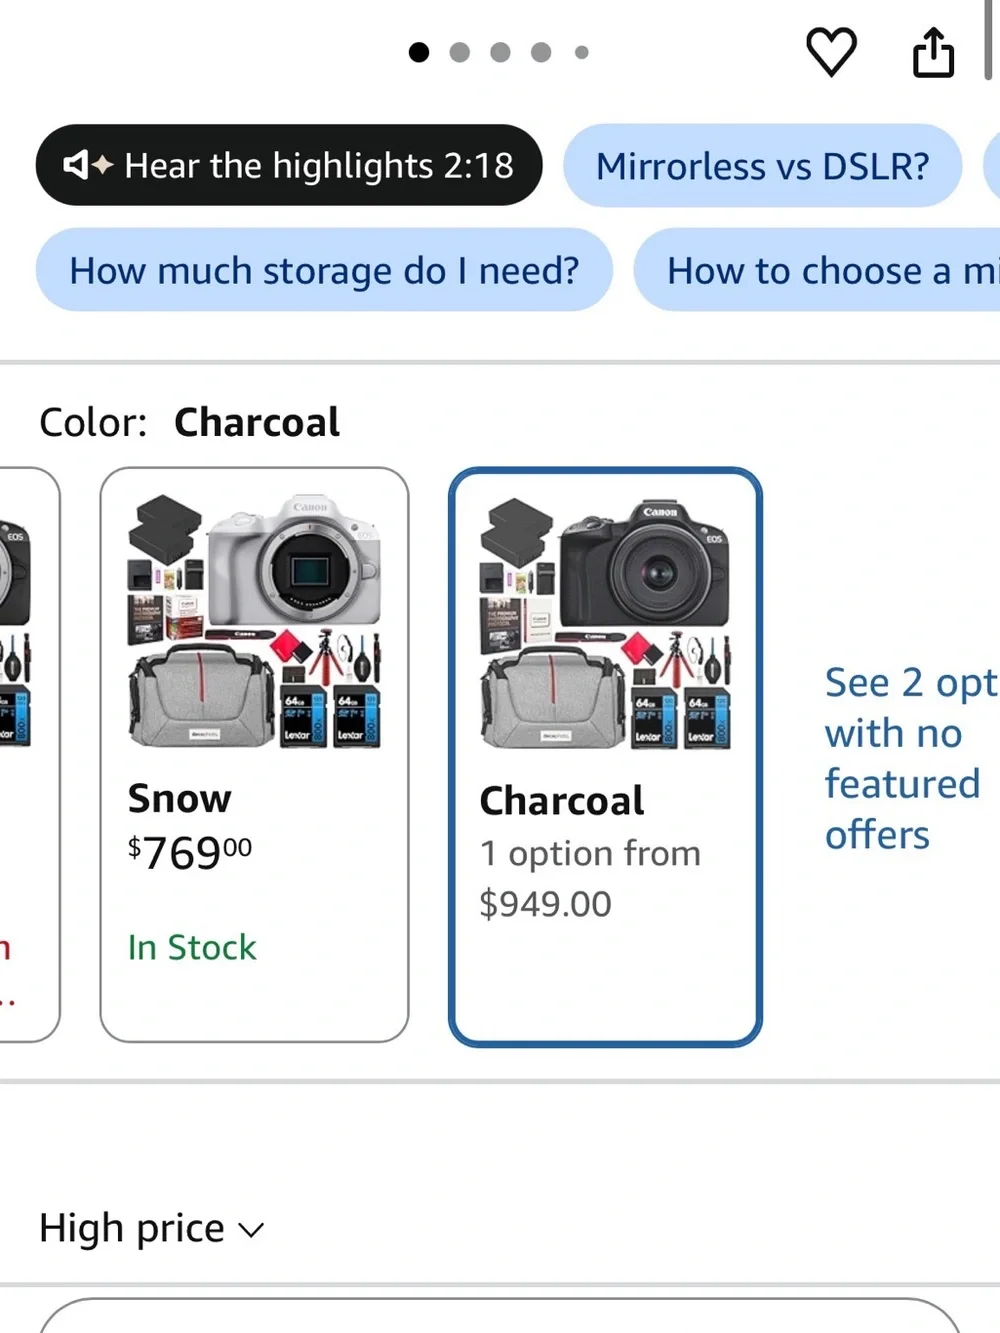Go to third image carousel dot
The image size is (1000, 1333).
500,52
